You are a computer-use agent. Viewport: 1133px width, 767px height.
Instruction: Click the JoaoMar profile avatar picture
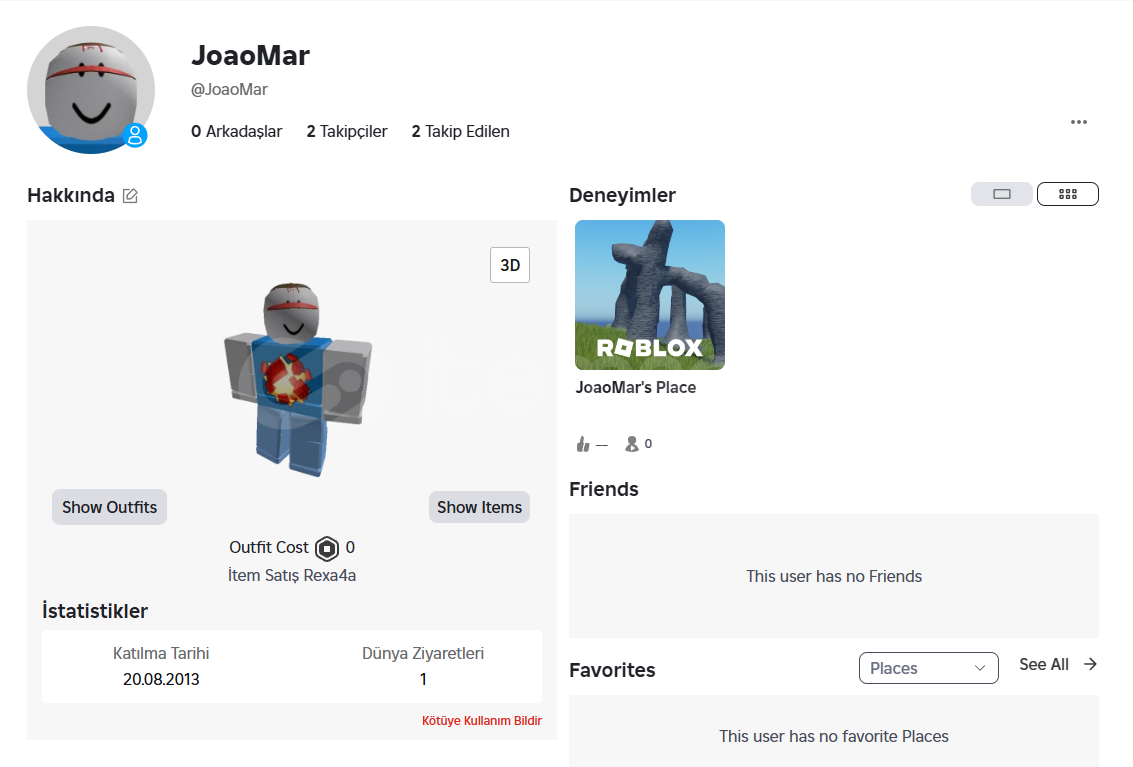pos(91,90)
